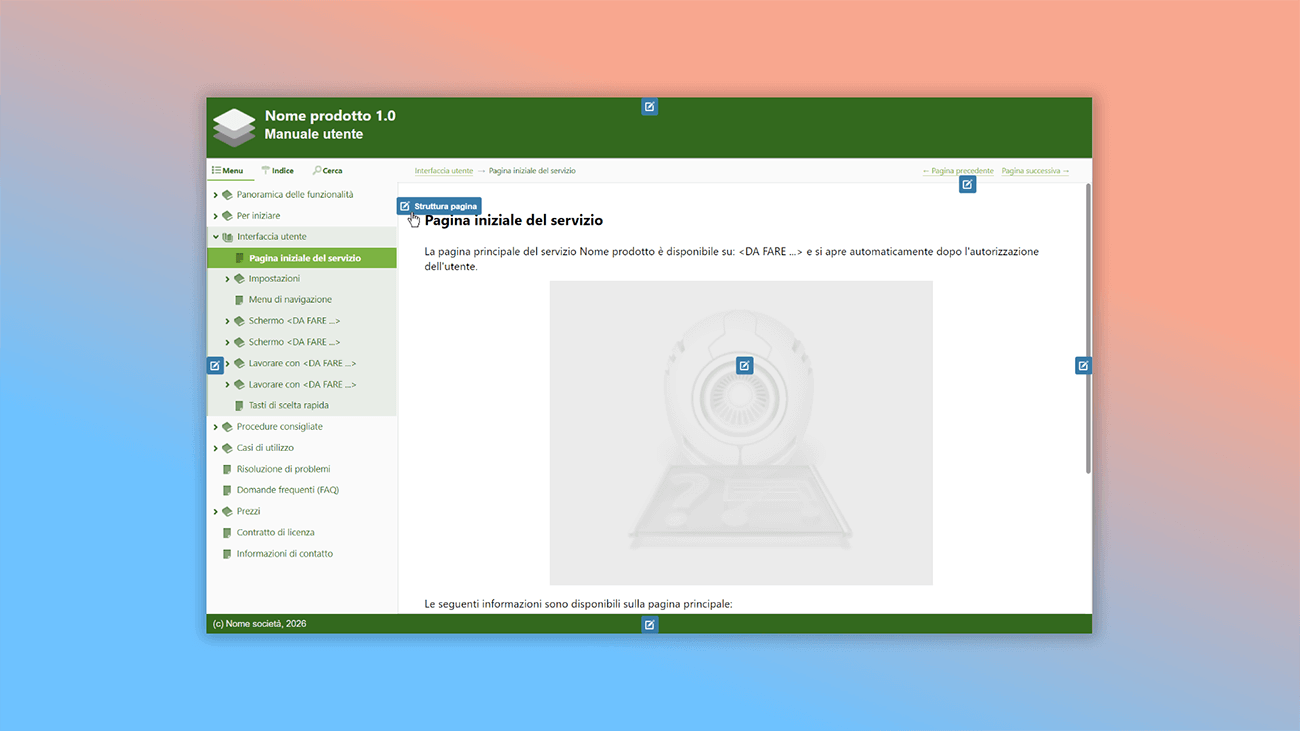1300x731 pixels.
Task: Click the product logo in the header
Action: point(233,126)
